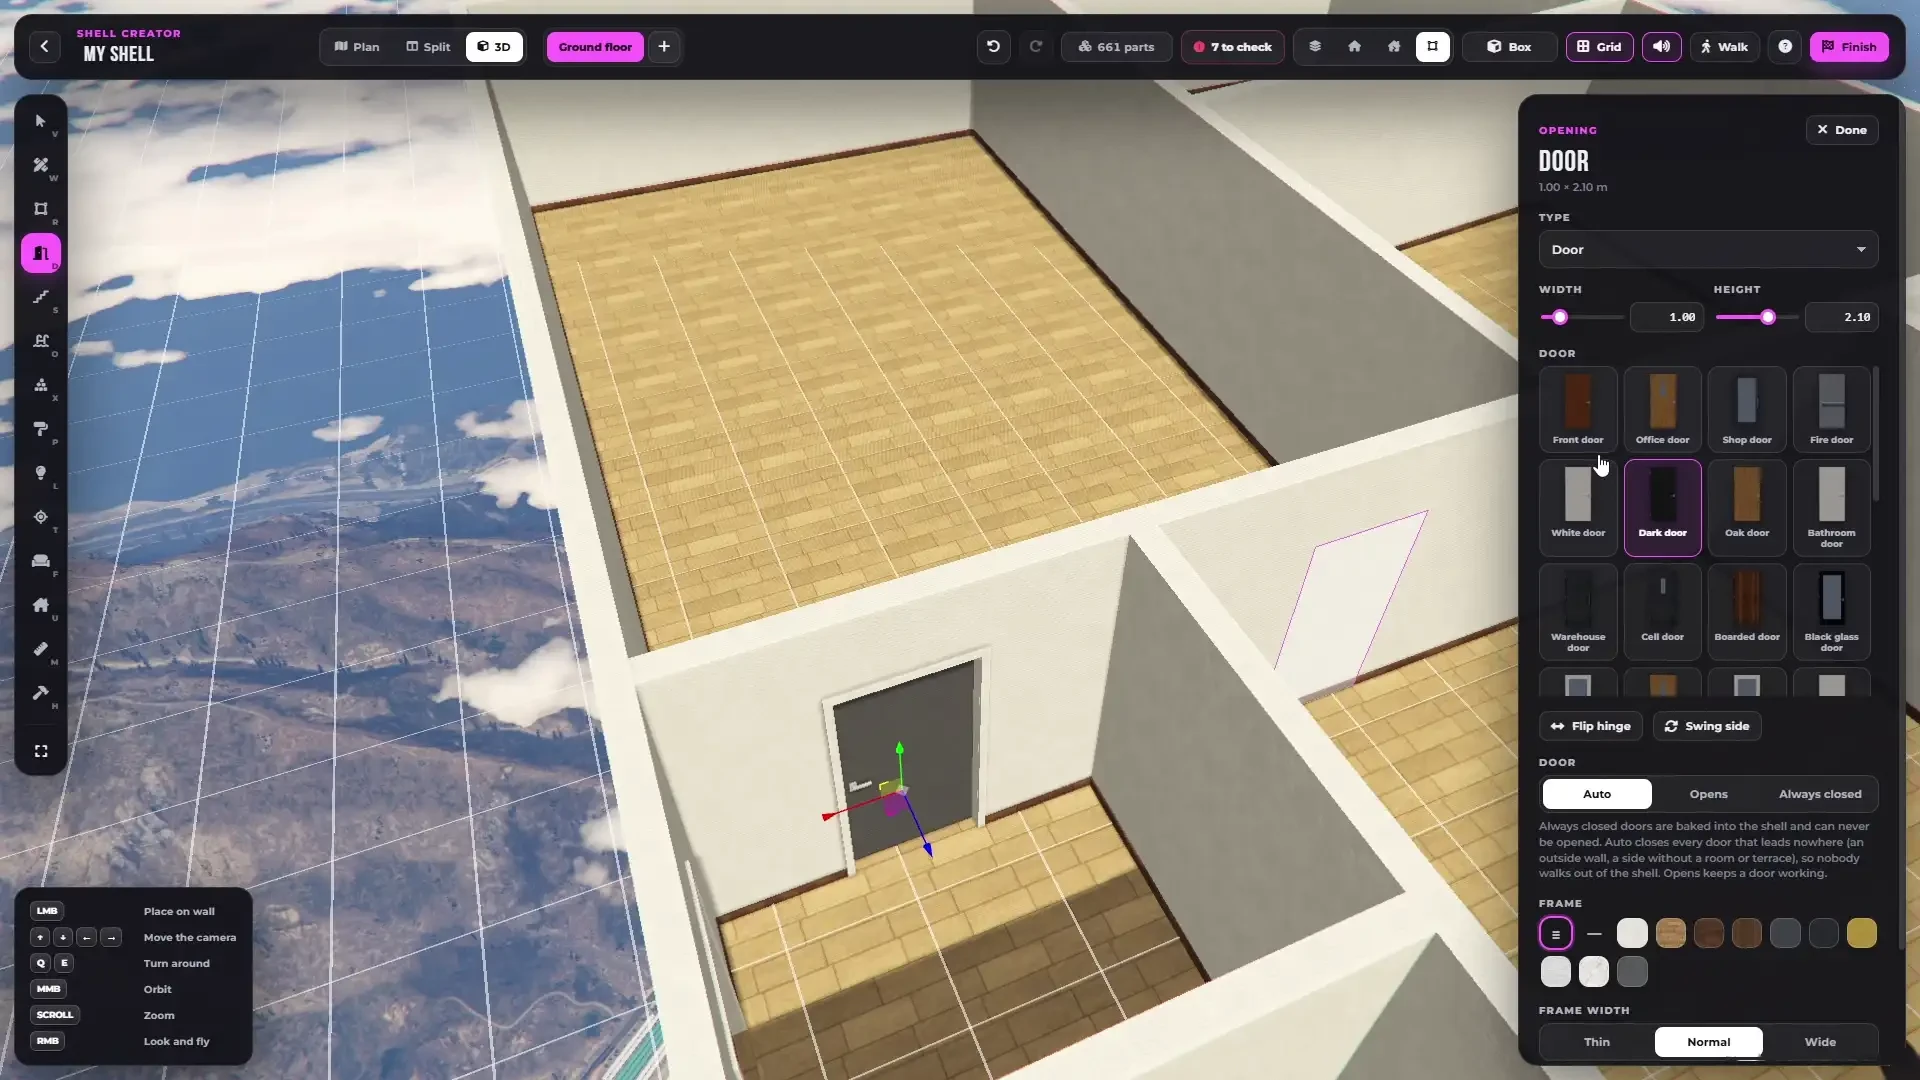Toggle the Grid display
The height and width of the screenshot is (1080, 1920).
click(1600, 47)
